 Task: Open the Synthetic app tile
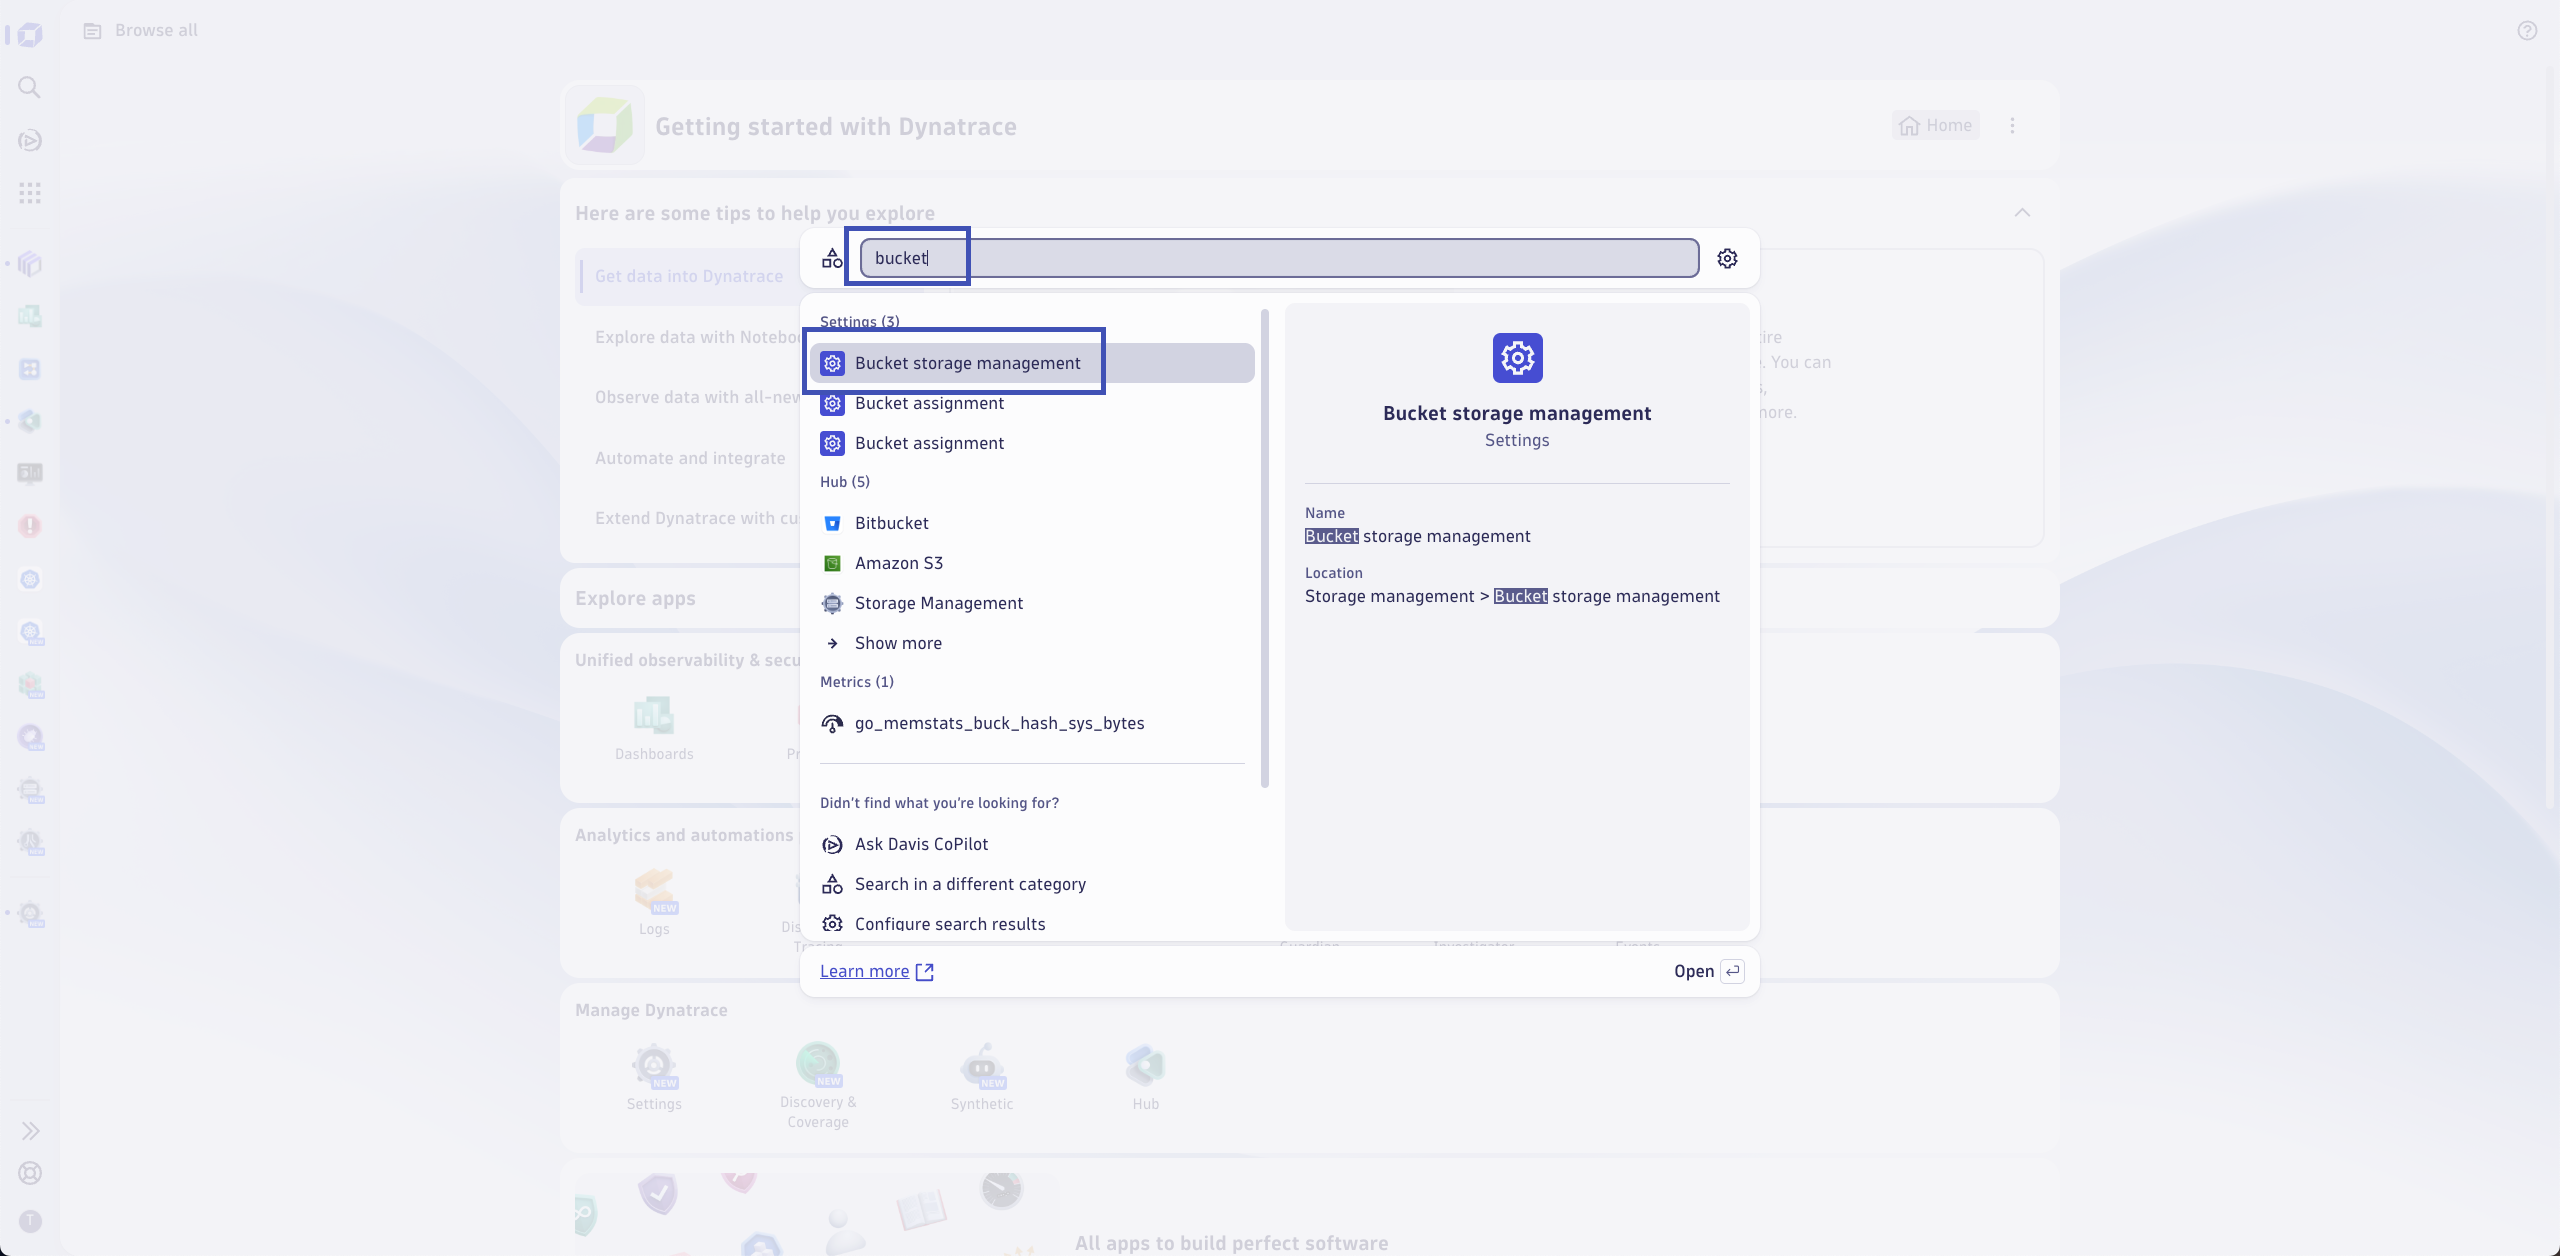(x=982, y=1077)
